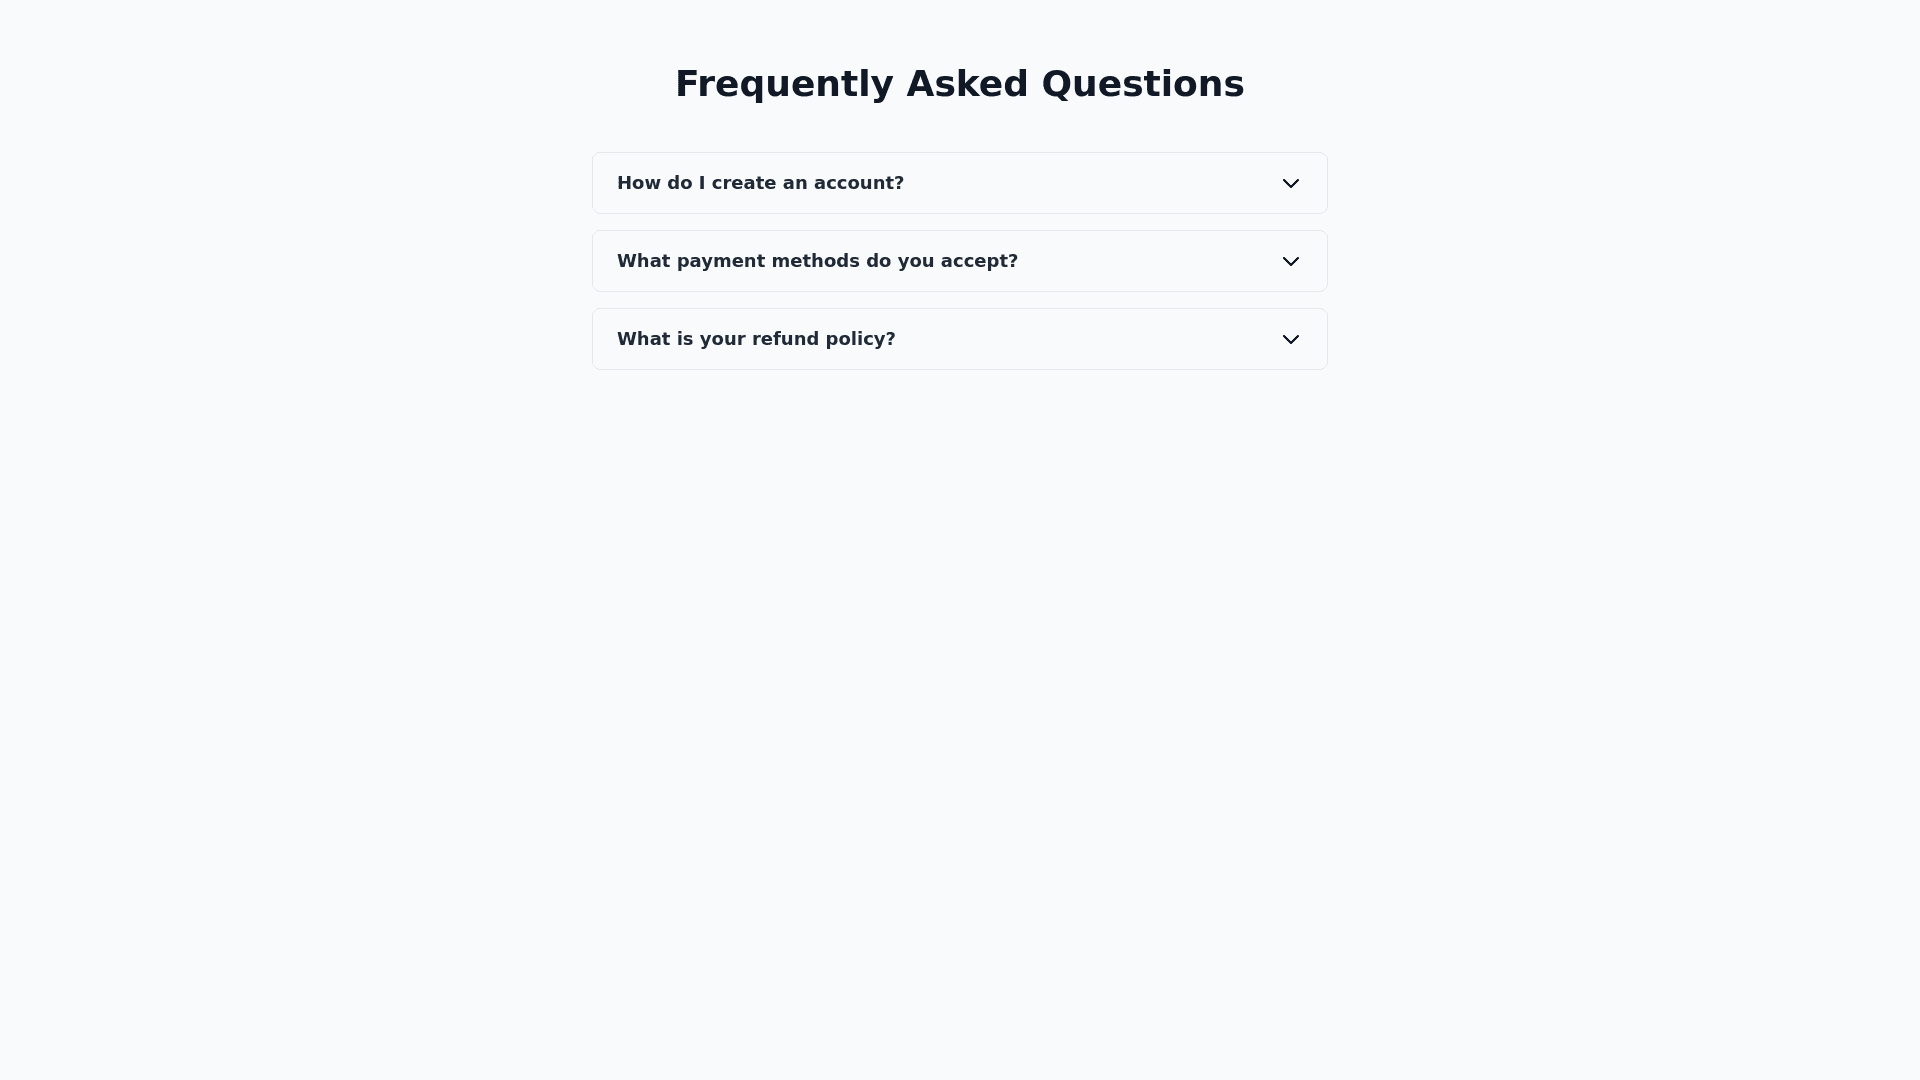Click the word "Questions" in the page title
1920x1080 pixels.
click(1142, 84)
